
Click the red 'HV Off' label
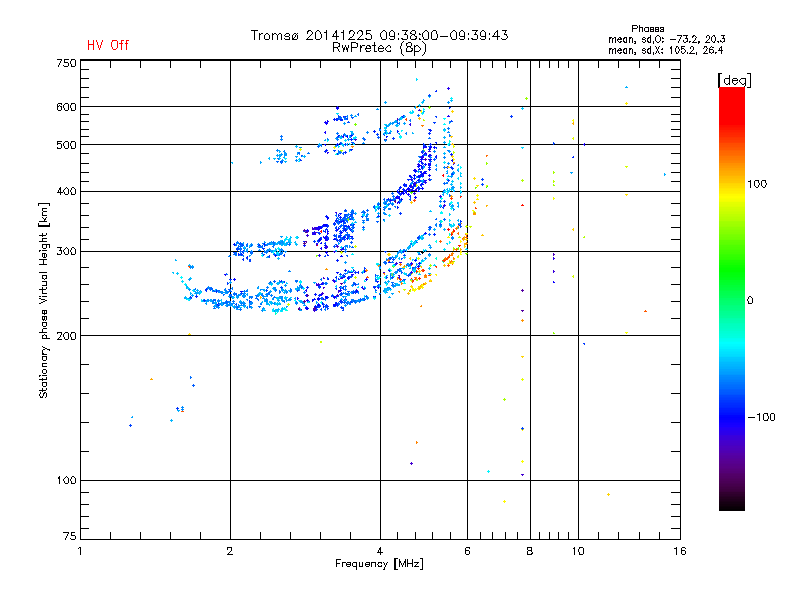click(108, 45)
